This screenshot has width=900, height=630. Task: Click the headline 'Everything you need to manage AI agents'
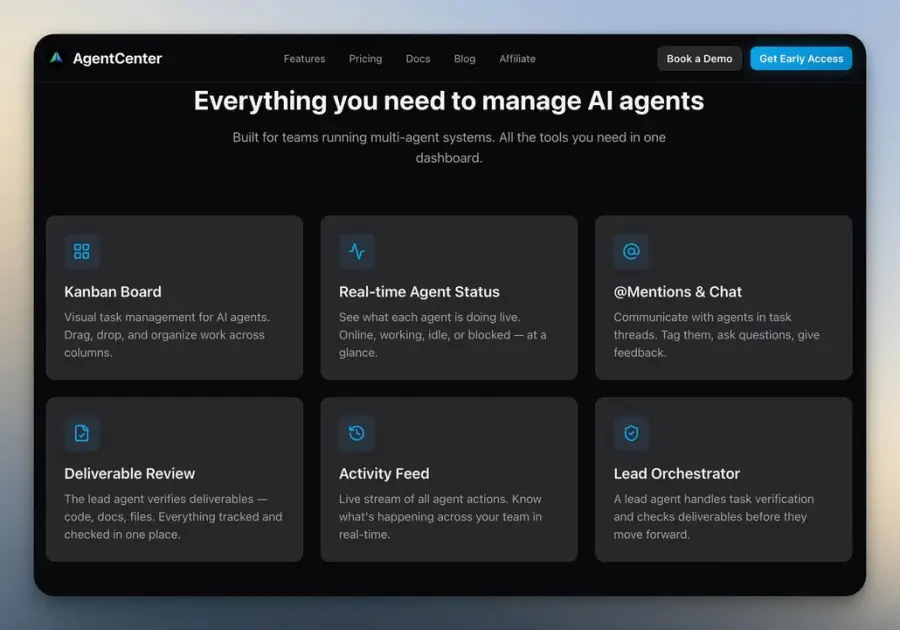pyautogui.click(x=449, y=101)
